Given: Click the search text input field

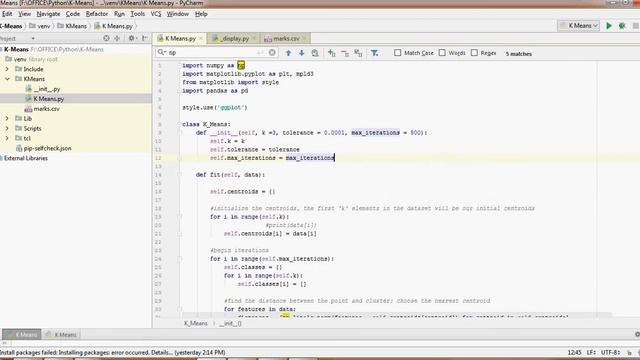Looking at the screenshot, I should coord(216,52).
